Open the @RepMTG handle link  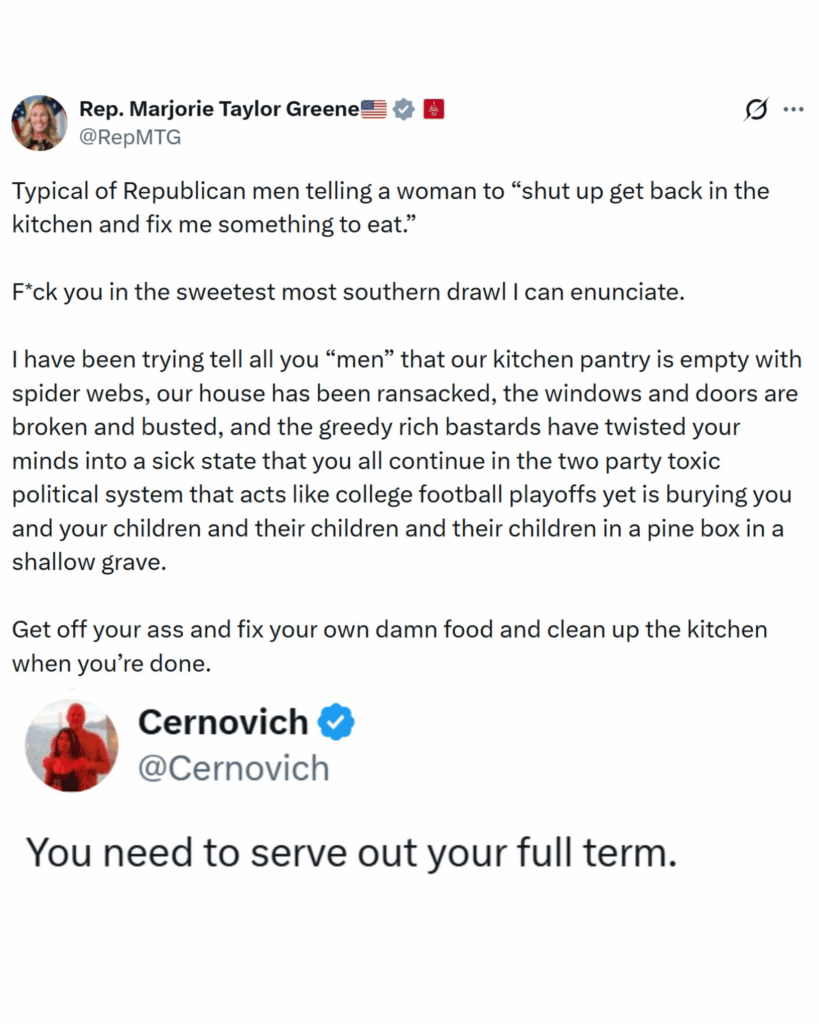click(130, 138)
